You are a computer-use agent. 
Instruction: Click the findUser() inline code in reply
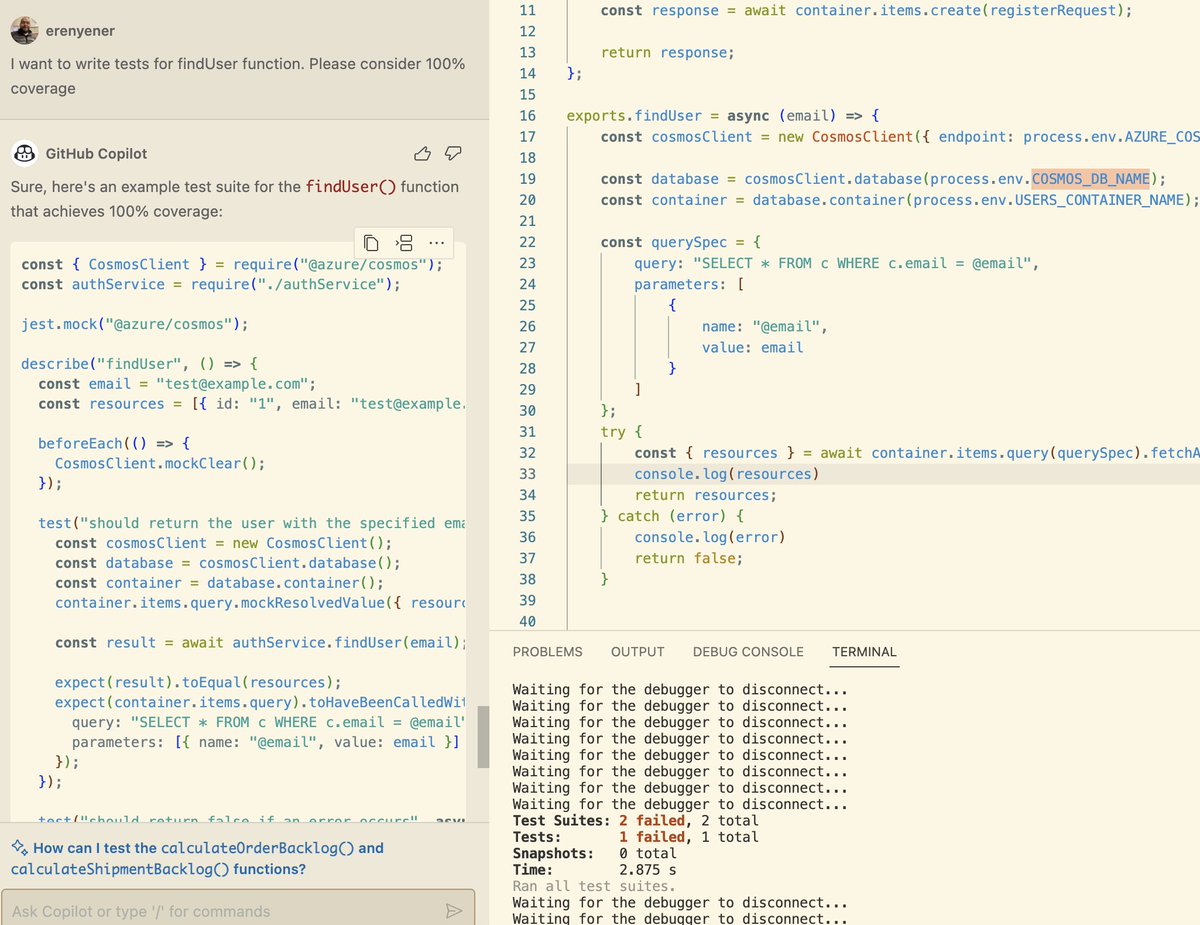pos(351,187)
